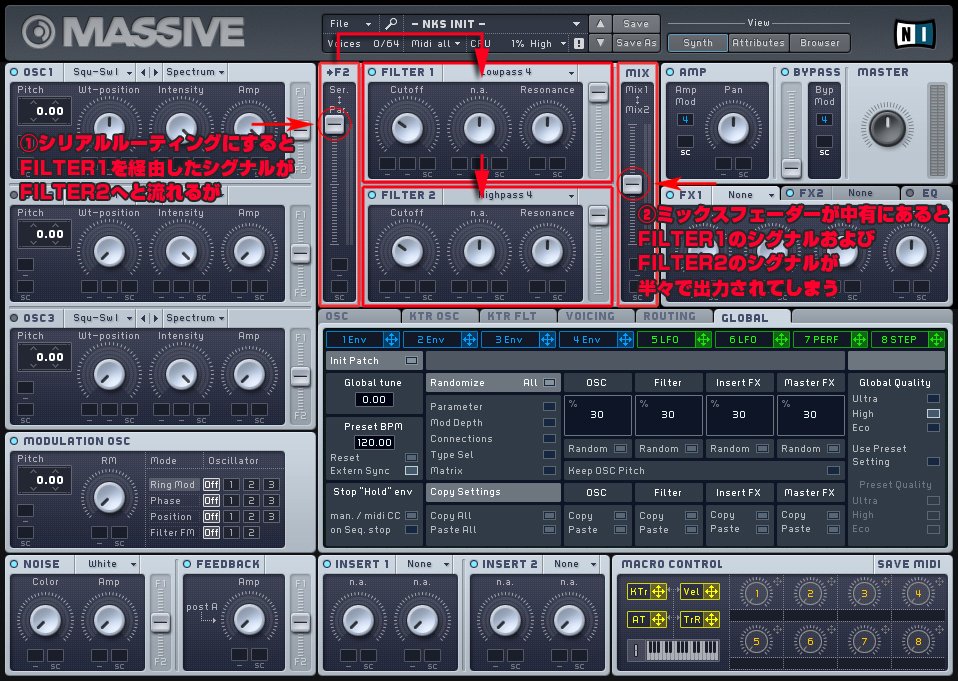Screen dimensions: 958x681
Task: Switch to the VOICING tab
Action: [590, 316]
